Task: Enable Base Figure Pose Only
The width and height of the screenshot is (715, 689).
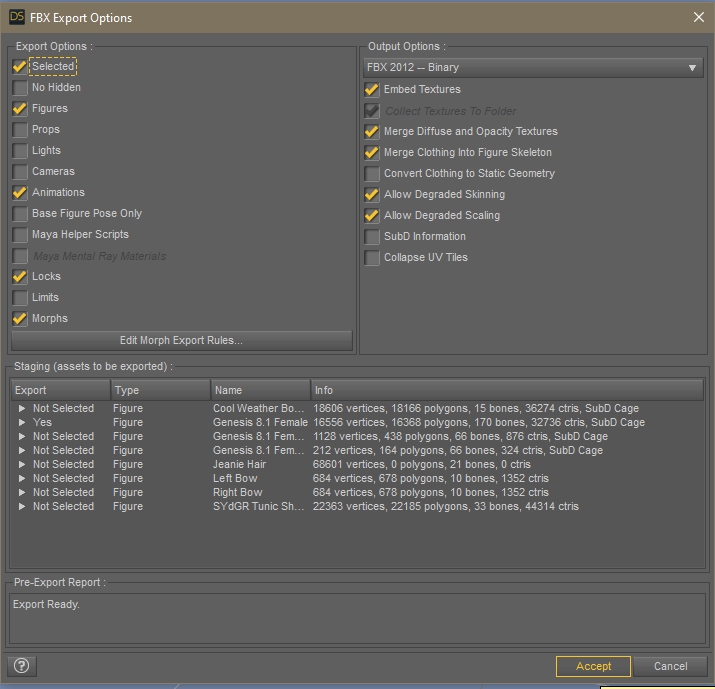Action: [x=20, y=213]
